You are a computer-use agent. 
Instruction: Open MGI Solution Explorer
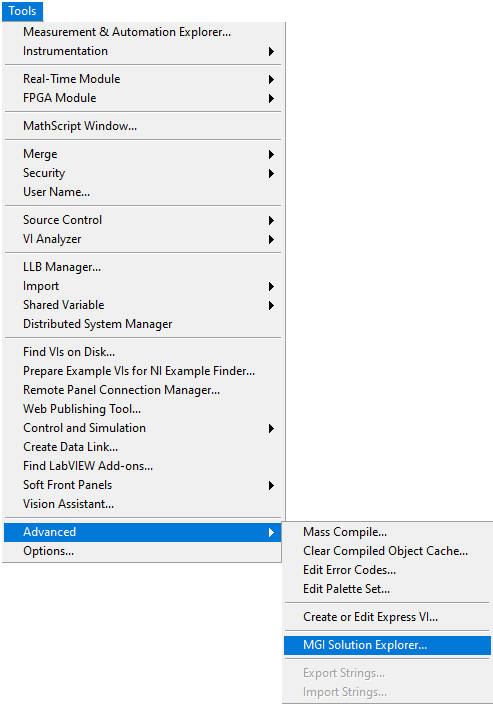click(387, 645)
